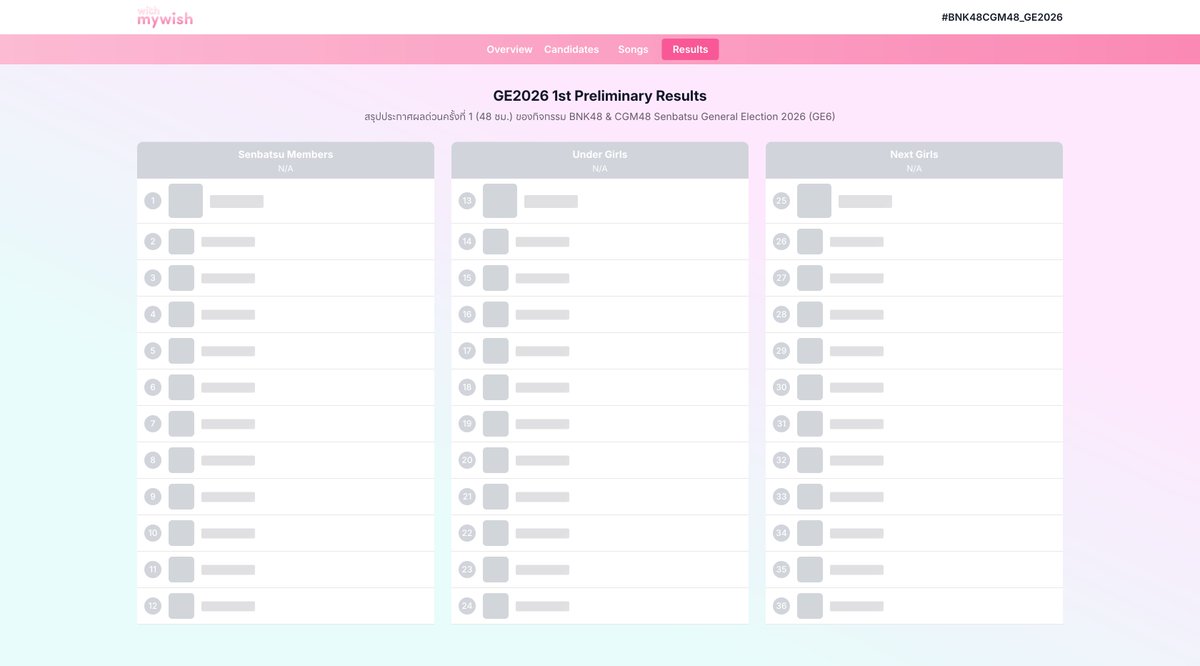This screenshot has height=666, width=1200.
Task: Select the rank 17 number badge
Action: (x=467, y=351)
